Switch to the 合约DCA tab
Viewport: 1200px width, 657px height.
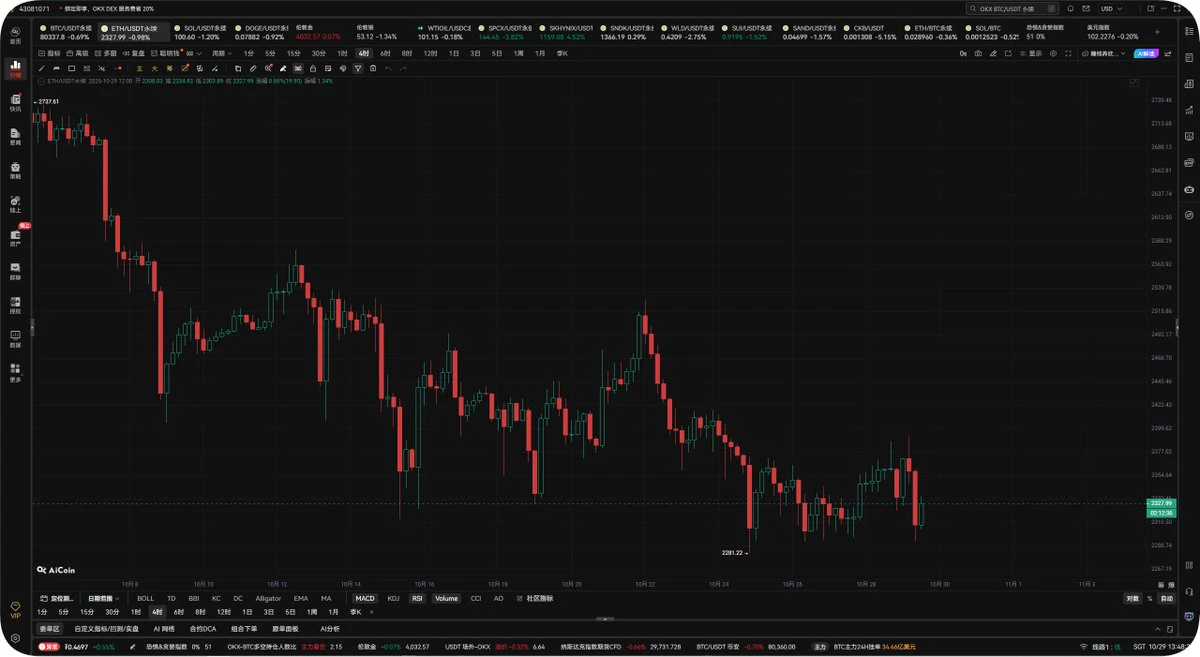pos(203,629)
